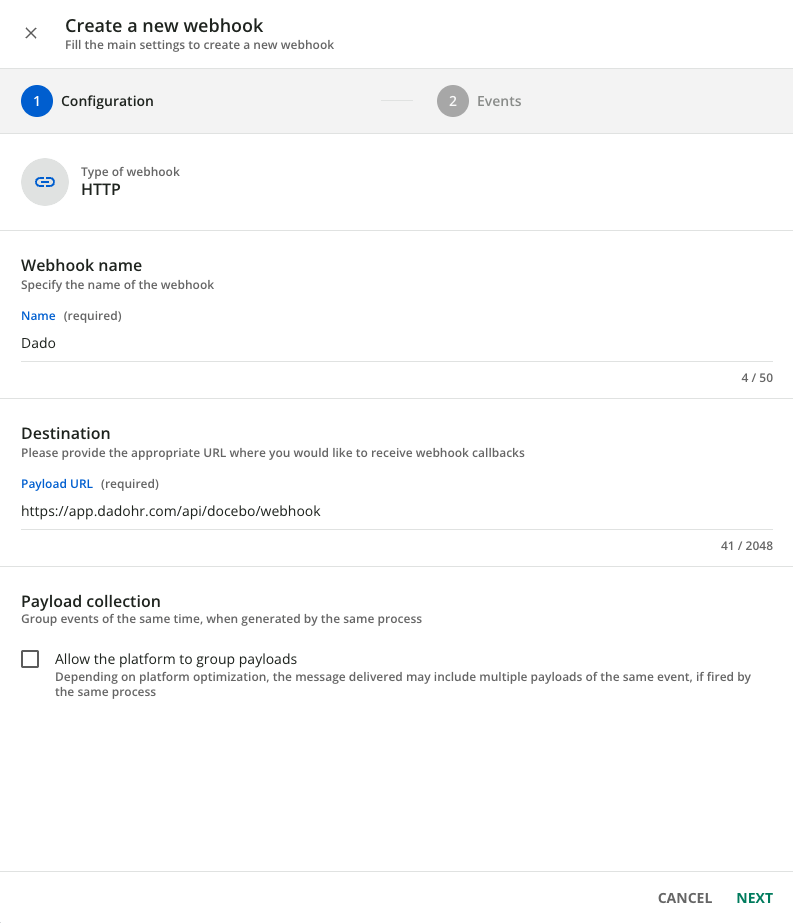The image size is (793, 923).
Task: Enable Allow the platform to group payloads
Action: click(30, 659)
